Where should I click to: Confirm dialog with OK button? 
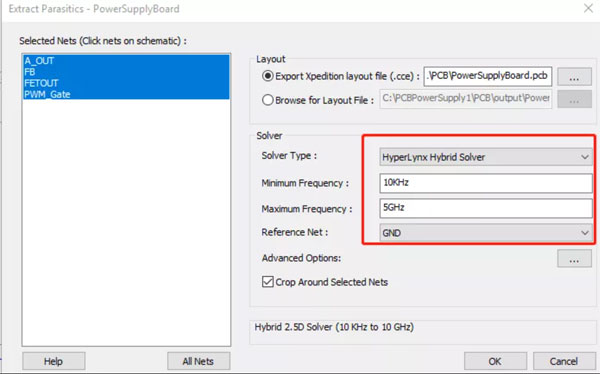click(x=495, y=361)
